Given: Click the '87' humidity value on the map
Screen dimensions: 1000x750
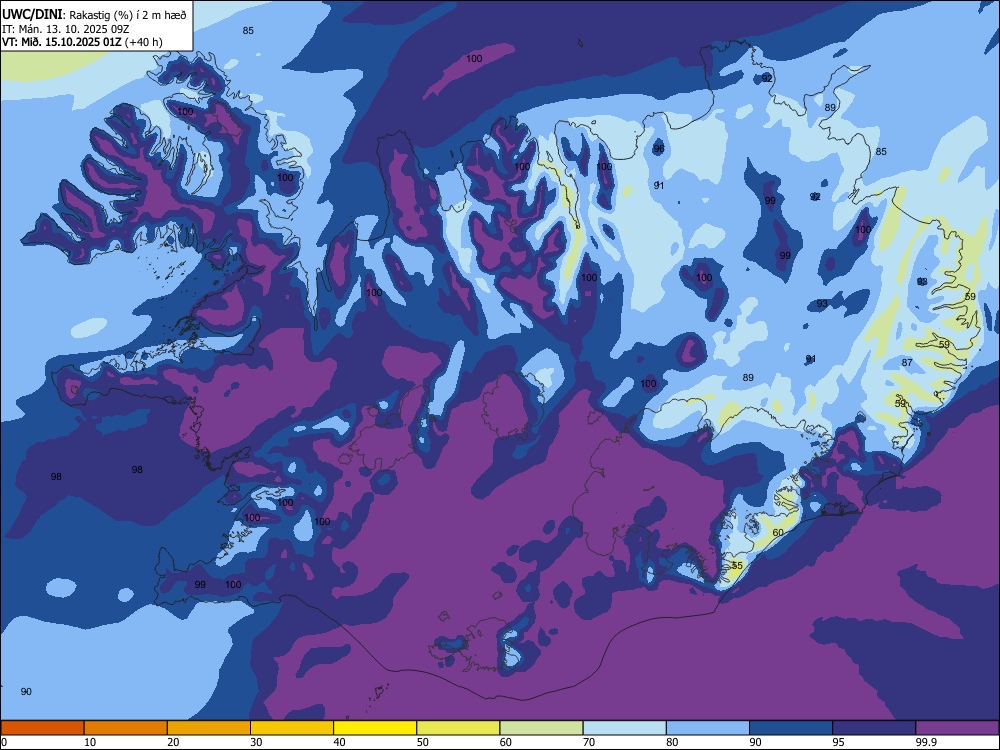Looking at the screenshot, I should tap(907, 362).
